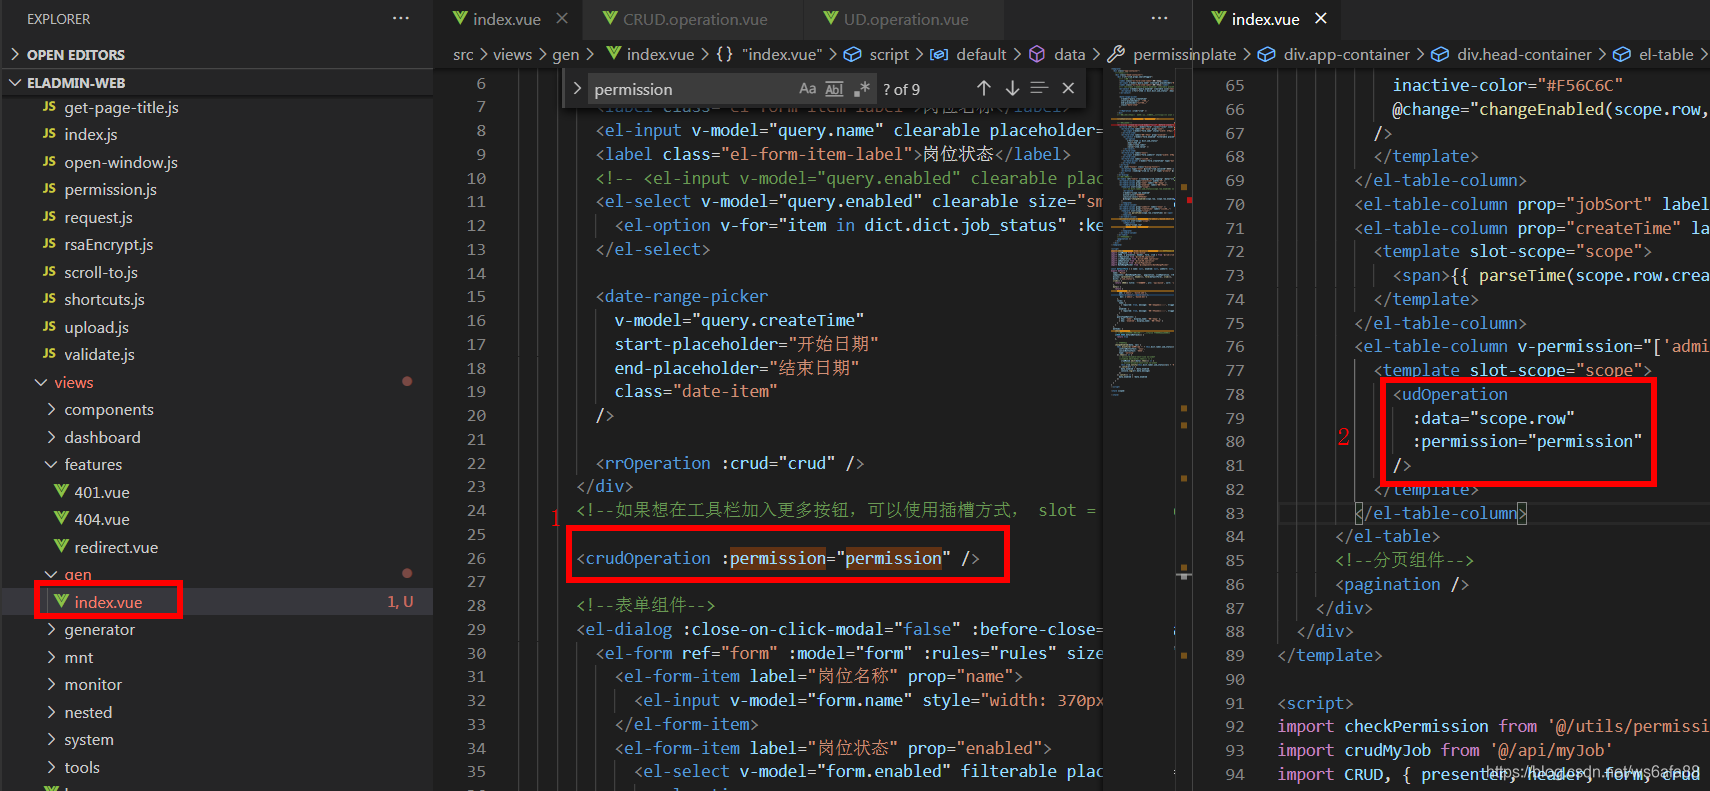This screenshot has height=791, width=1710.
Task: Click the 'script' cube breadcrumb
Action: click(877, 54)
